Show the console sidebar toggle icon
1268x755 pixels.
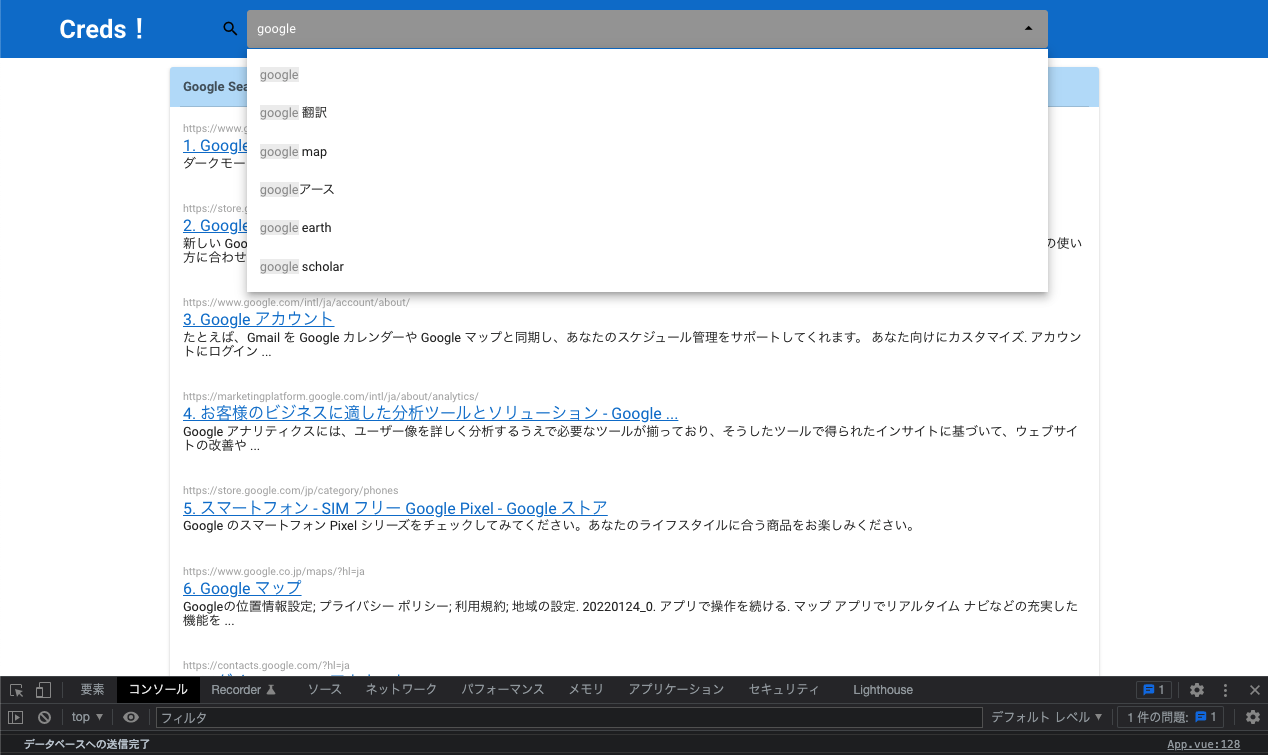(16, 717)
